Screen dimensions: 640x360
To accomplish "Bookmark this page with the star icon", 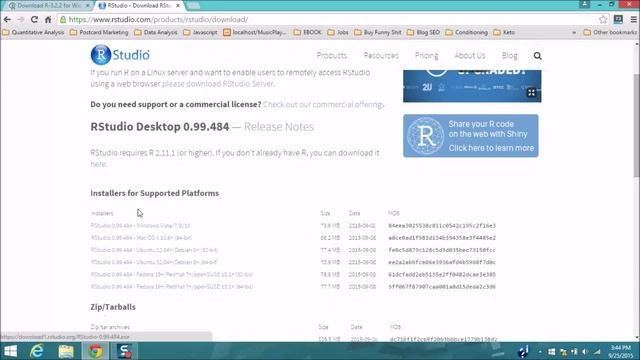I will pos(603,20).
